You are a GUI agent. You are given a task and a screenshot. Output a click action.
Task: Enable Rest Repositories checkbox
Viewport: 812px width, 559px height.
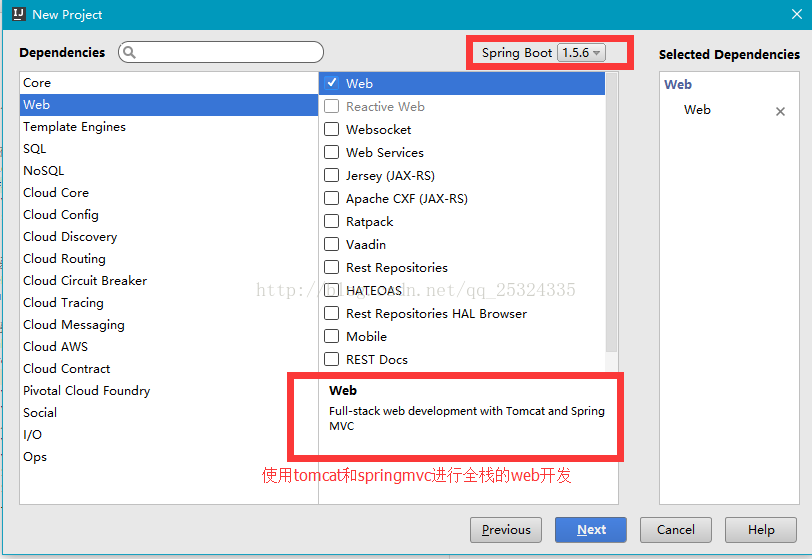coord(331,267)
